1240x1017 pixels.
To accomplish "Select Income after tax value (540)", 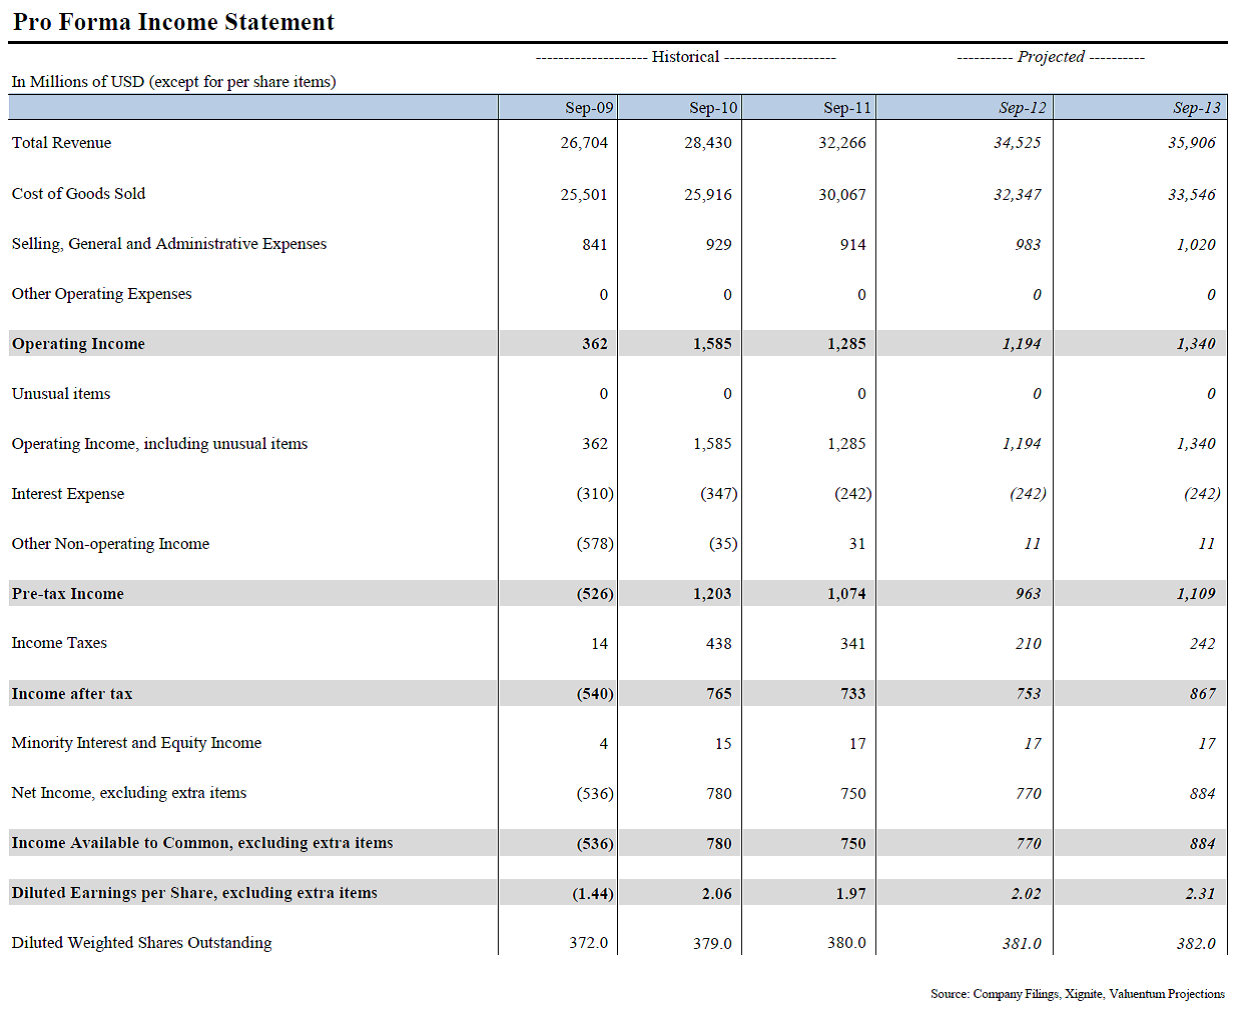I will [x=595, y=694].
